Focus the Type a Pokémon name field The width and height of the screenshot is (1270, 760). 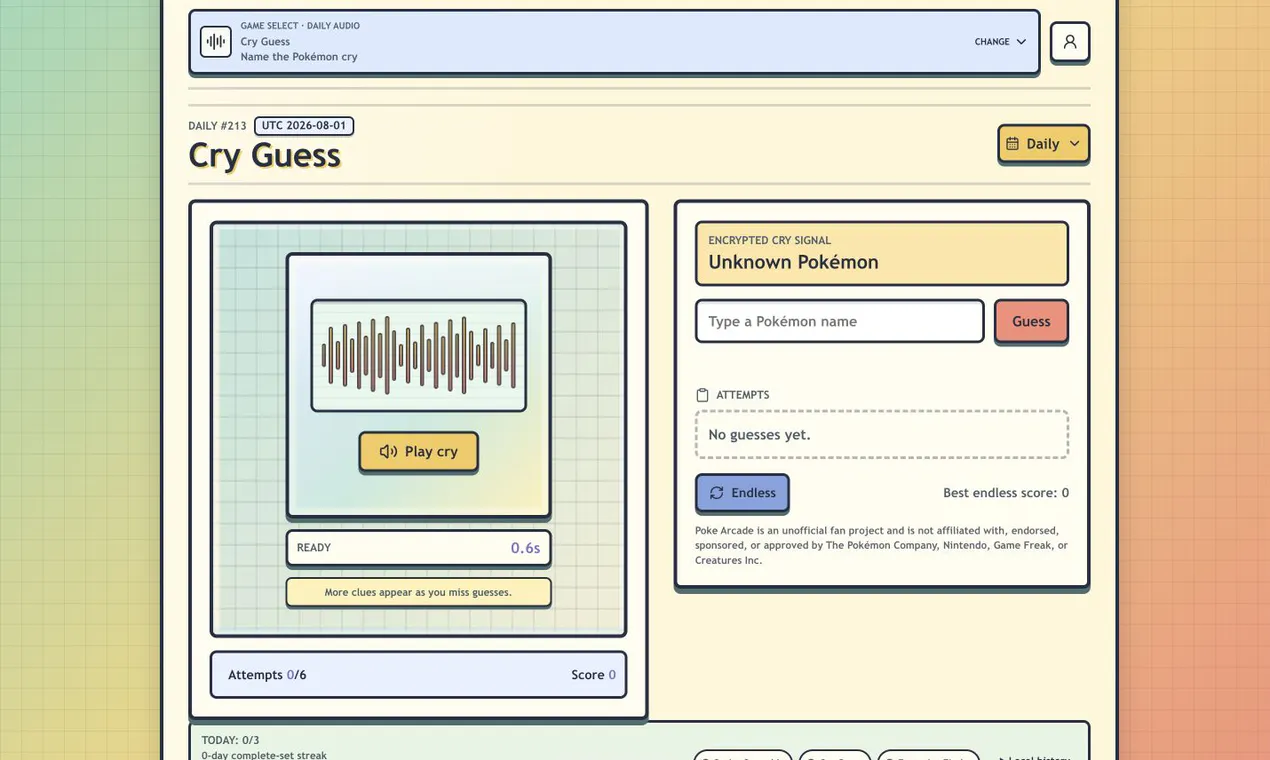point(840,321)
